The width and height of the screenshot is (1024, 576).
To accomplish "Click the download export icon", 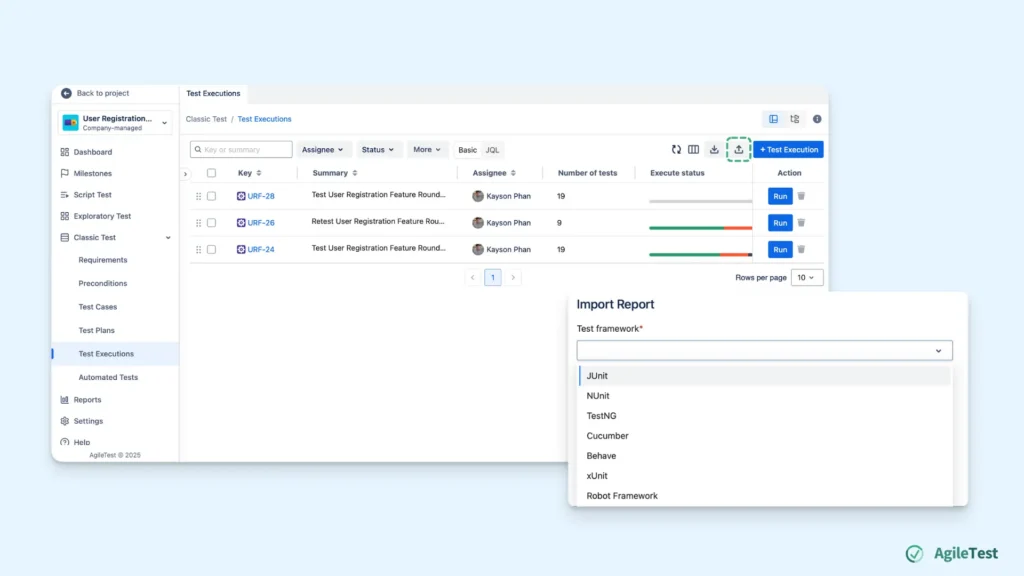I will [x=714, y=150].
